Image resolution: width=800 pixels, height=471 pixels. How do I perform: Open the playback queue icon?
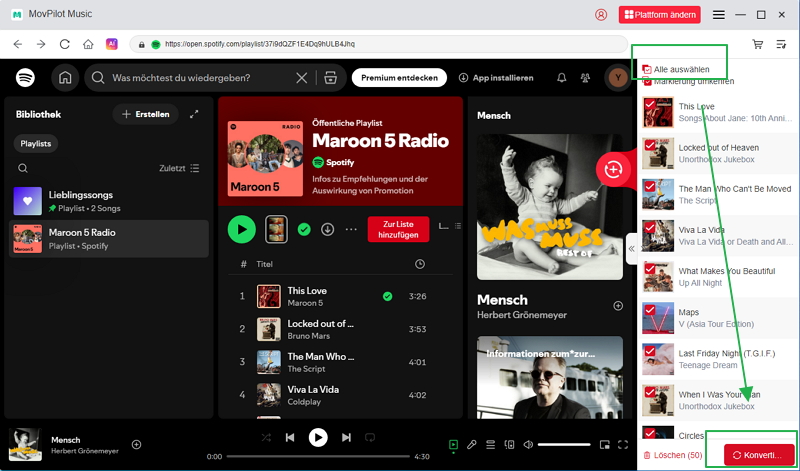490,444
